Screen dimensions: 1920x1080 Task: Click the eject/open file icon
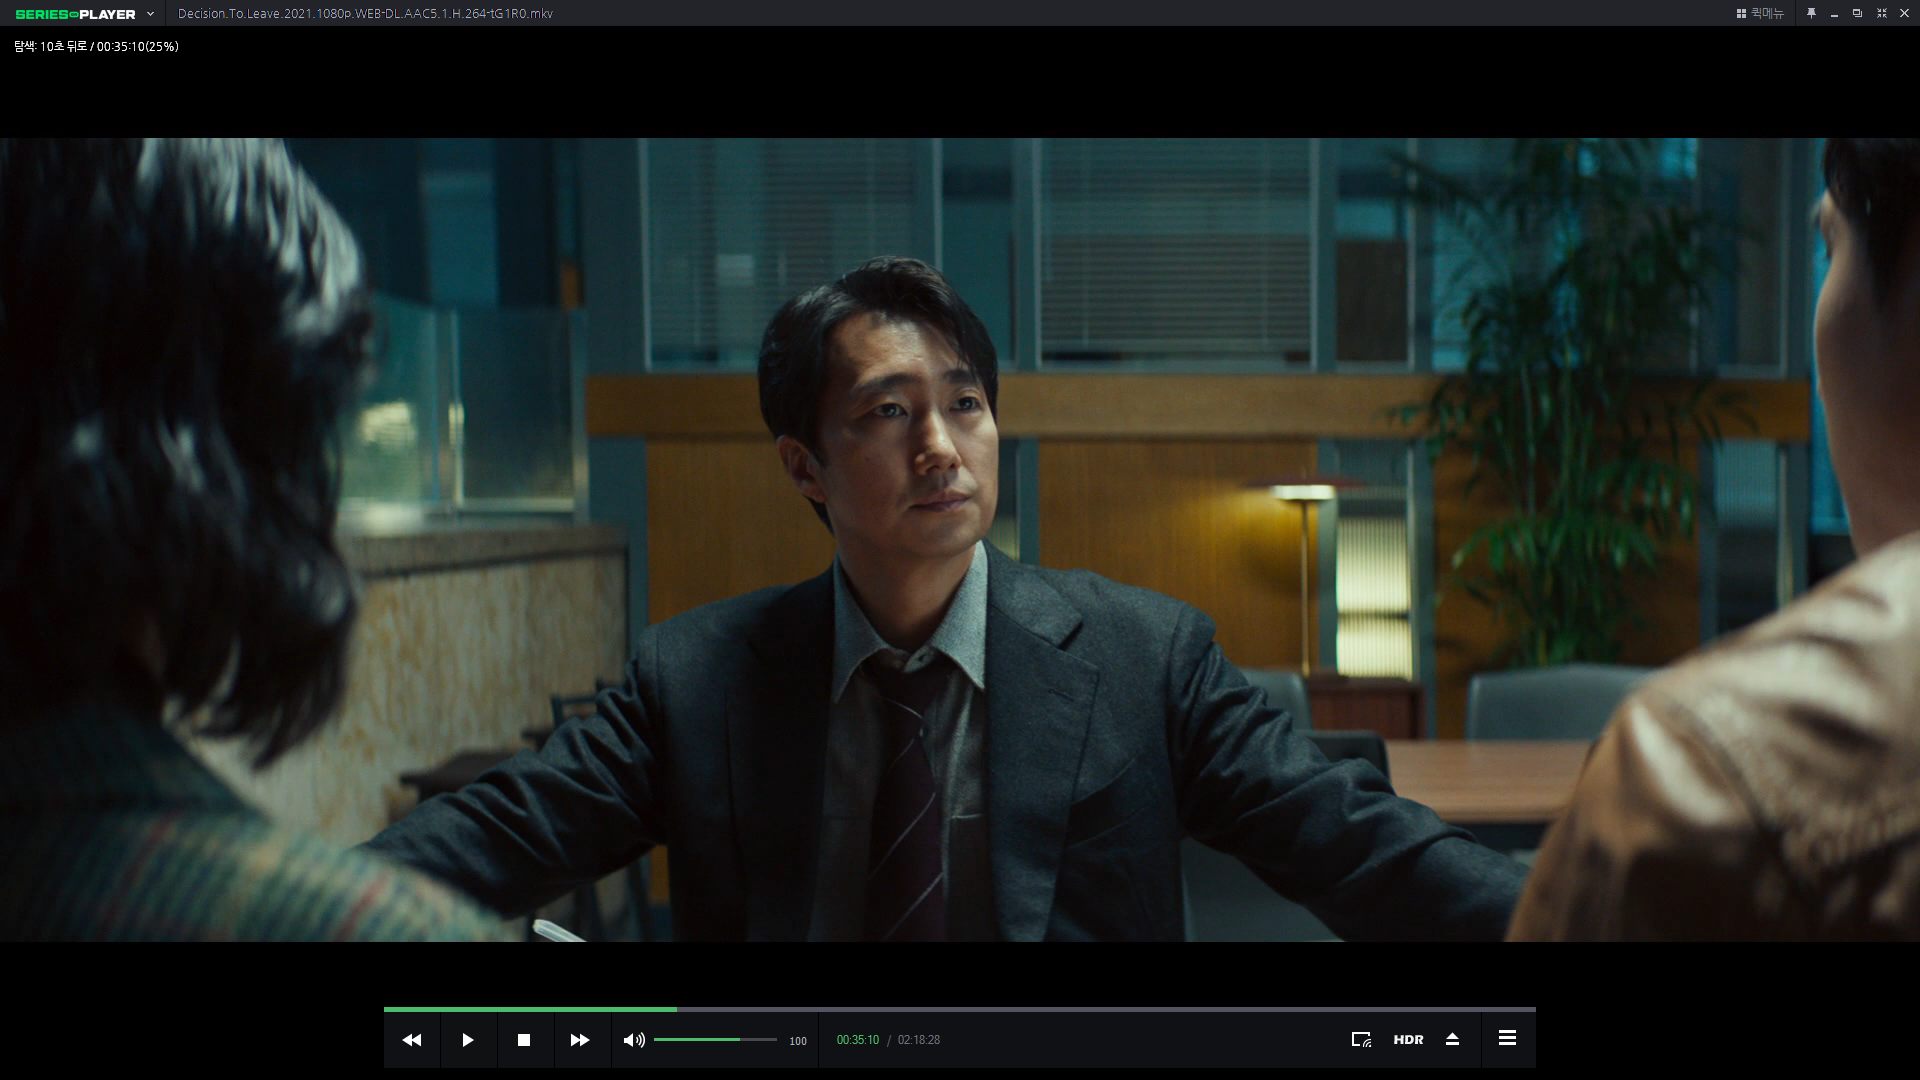[1453, 1040]
